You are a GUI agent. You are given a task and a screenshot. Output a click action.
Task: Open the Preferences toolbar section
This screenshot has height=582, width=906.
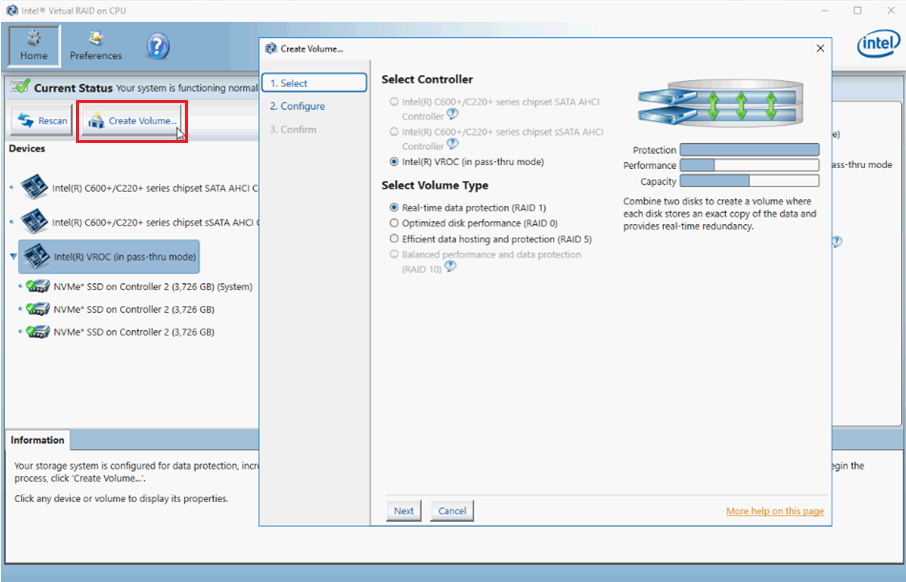click(x=96, y=46)
